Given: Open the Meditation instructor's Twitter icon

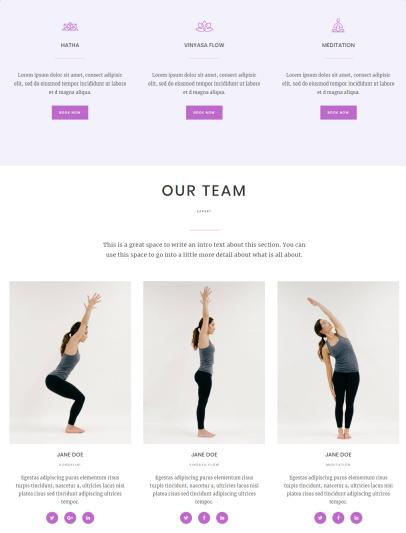Looking at the screenshot, I should (320, 518).
